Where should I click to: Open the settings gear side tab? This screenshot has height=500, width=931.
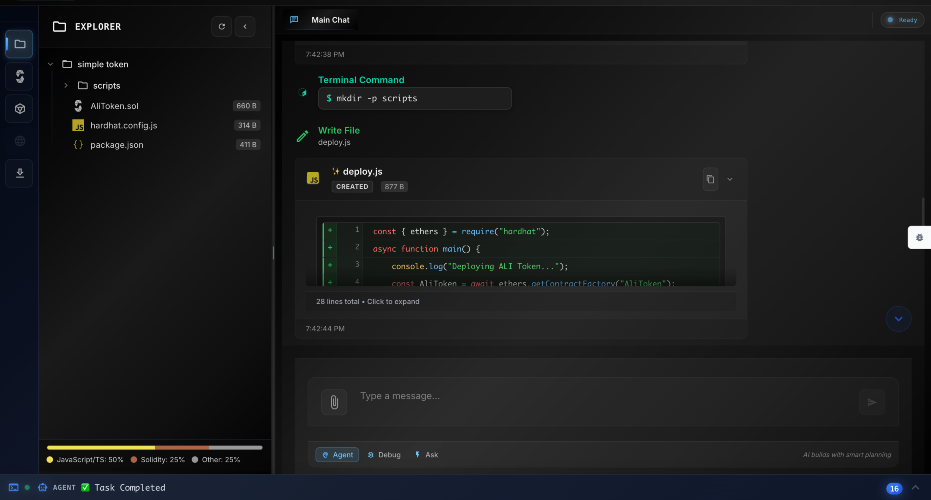click(x=919, y=238)
